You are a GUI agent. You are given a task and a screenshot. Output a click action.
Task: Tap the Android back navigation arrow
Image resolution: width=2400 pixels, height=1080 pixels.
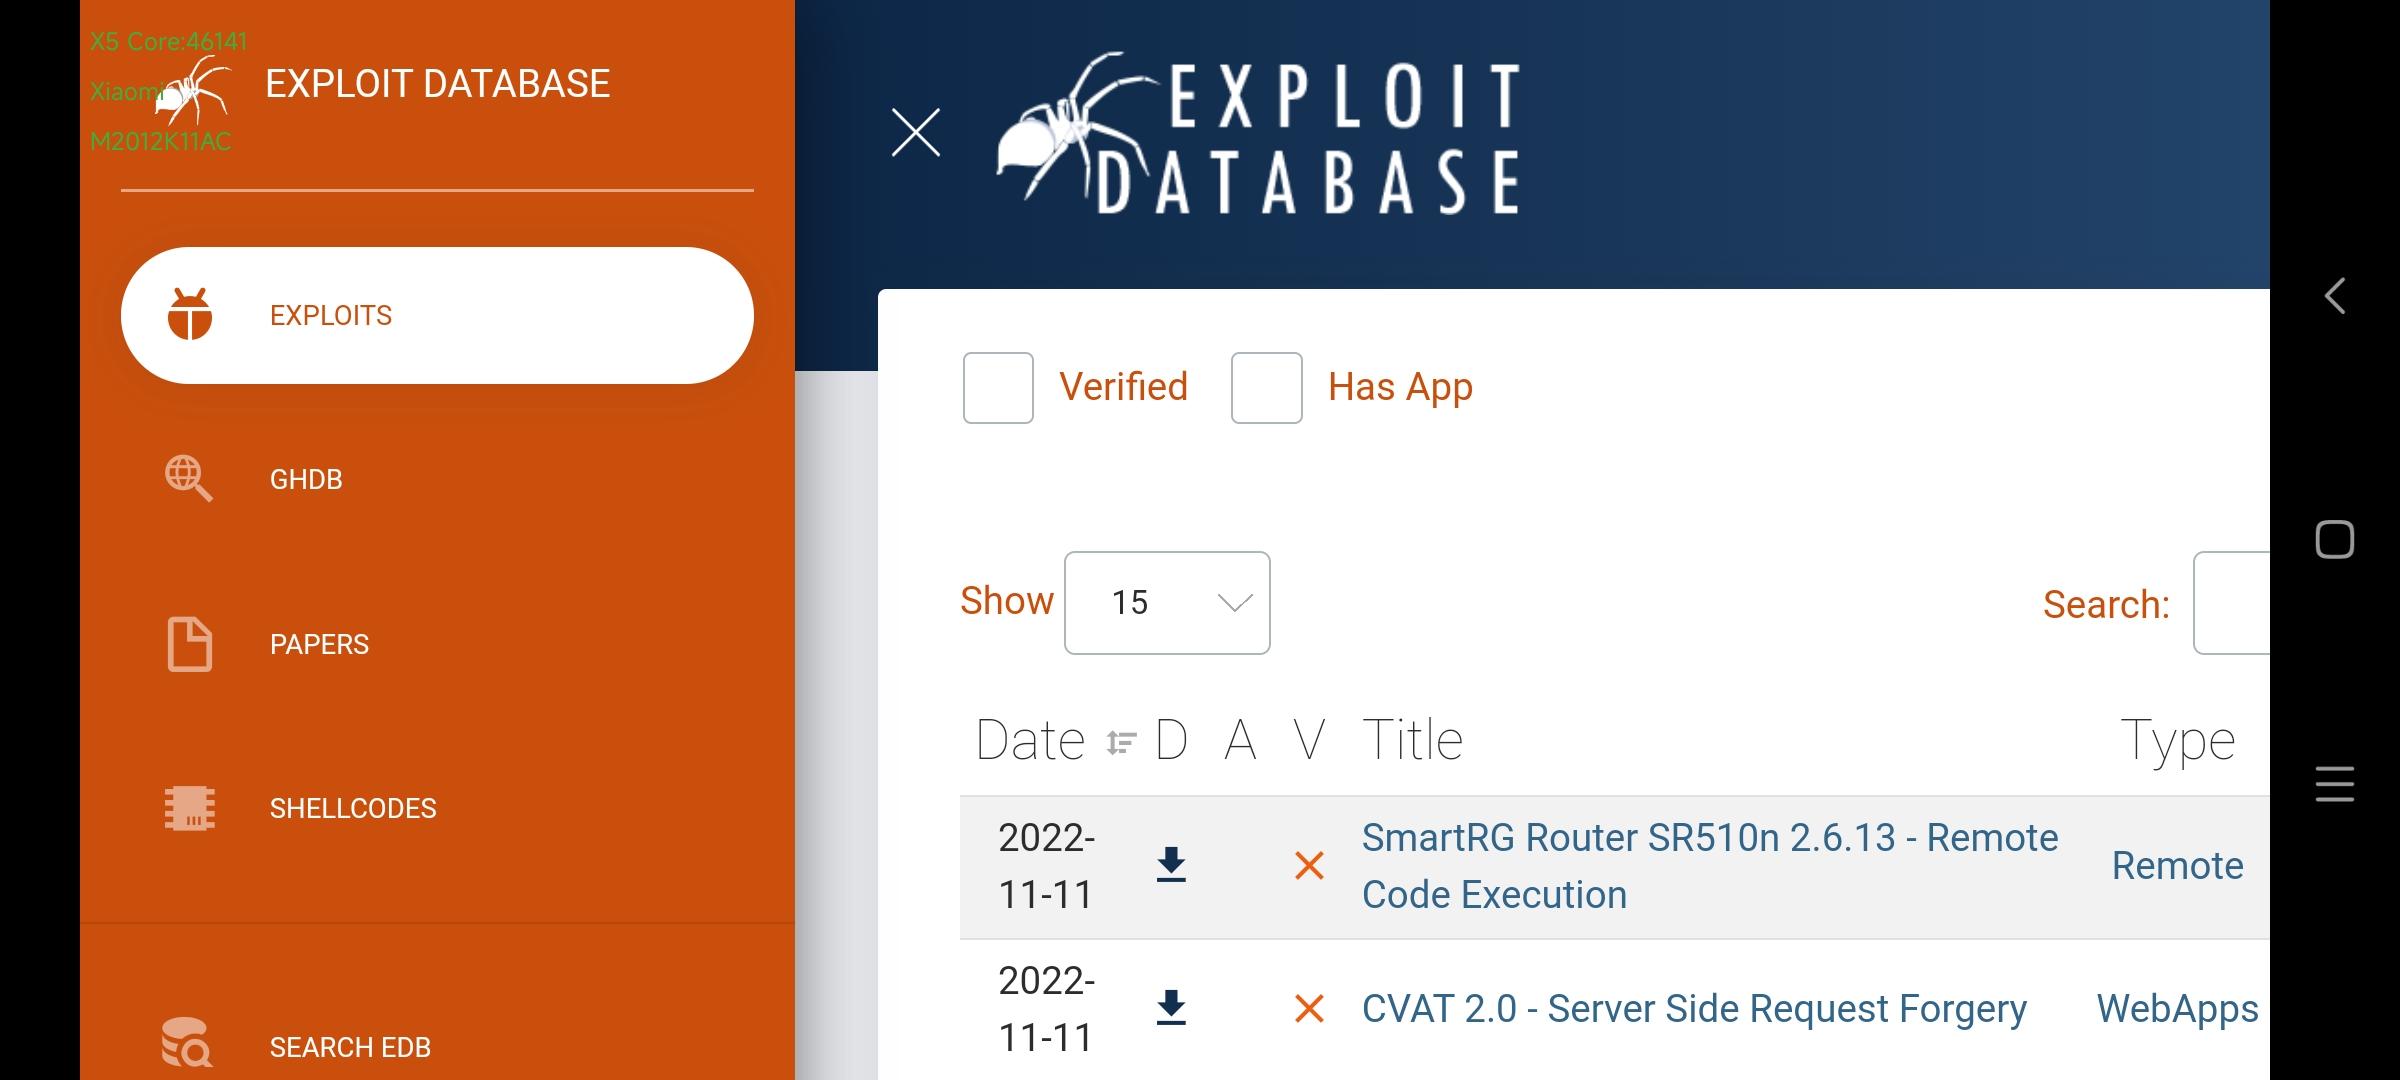(x=2335, y=296)
